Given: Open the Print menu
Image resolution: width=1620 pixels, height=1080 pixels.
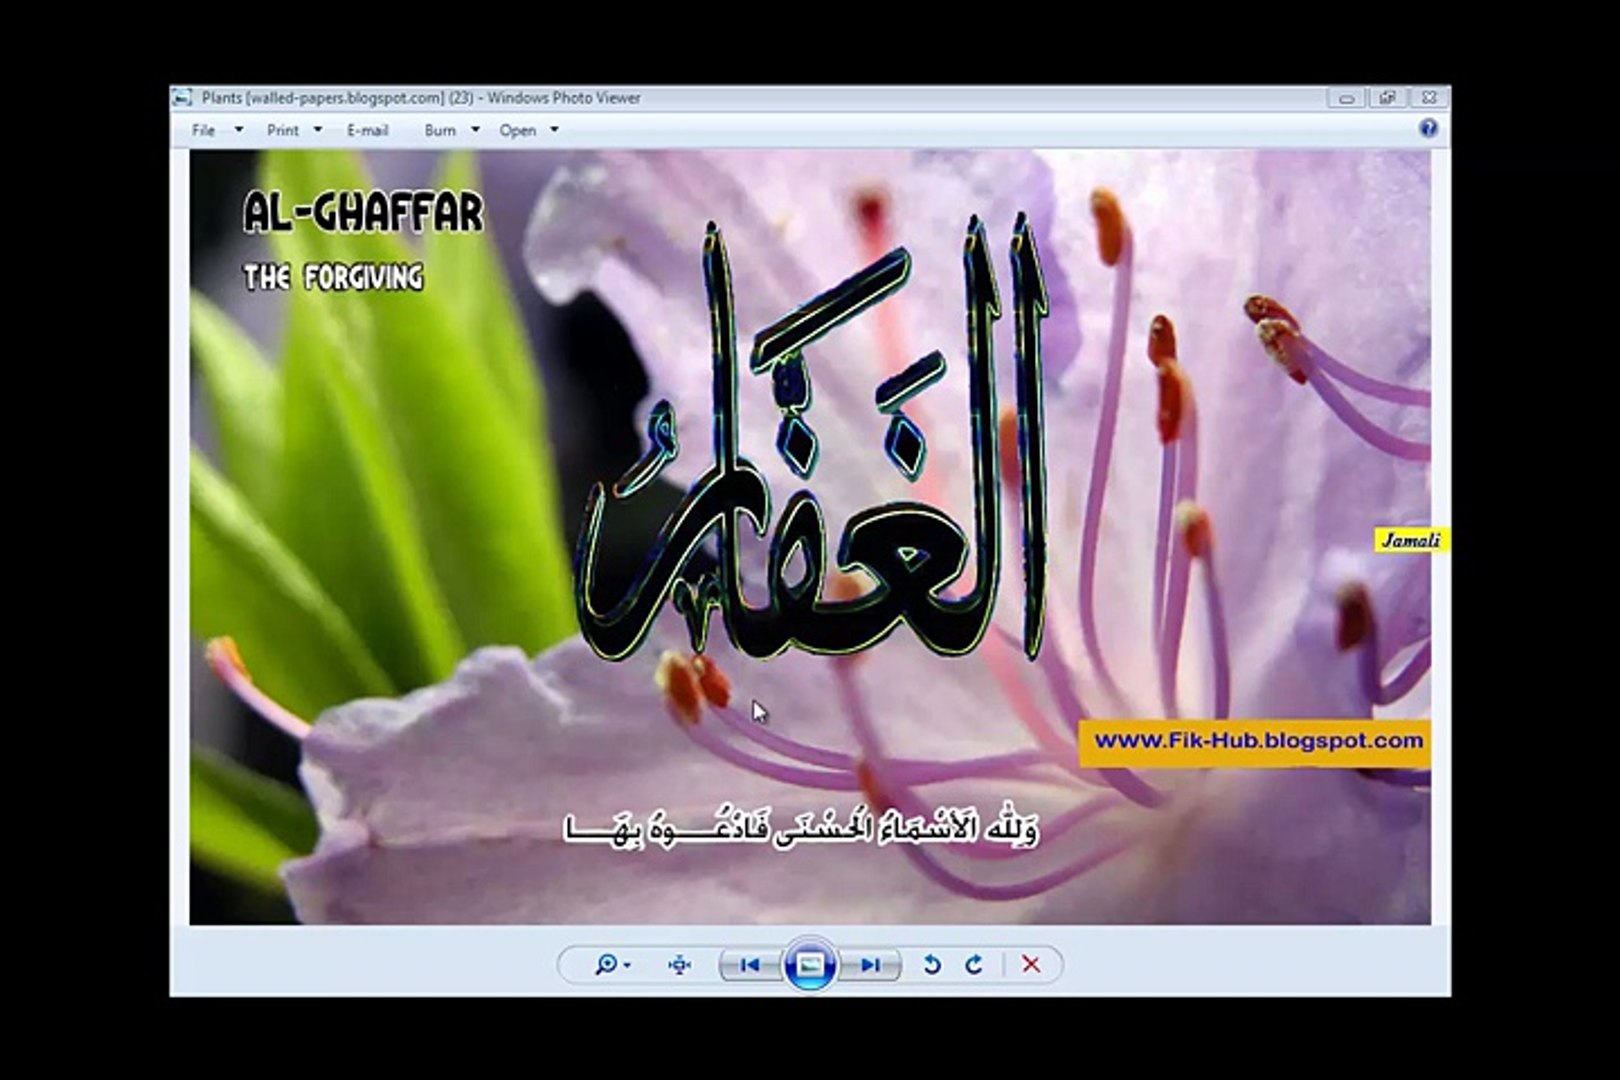Looking at the screenshot, I should (283, 130).
